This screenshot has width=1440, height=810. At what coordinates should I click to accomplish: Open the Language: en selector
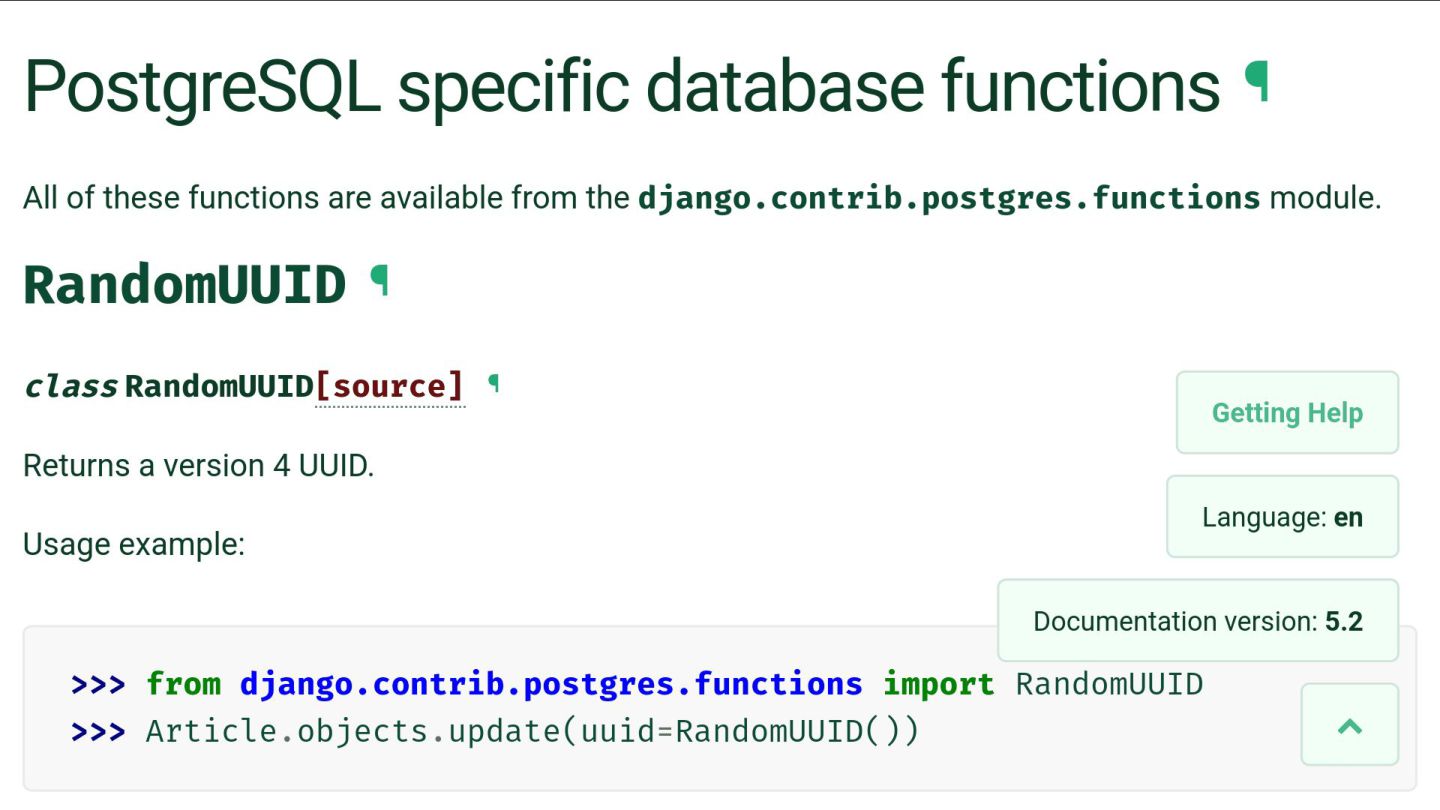pyautogui.click(x=1282, y=517)
